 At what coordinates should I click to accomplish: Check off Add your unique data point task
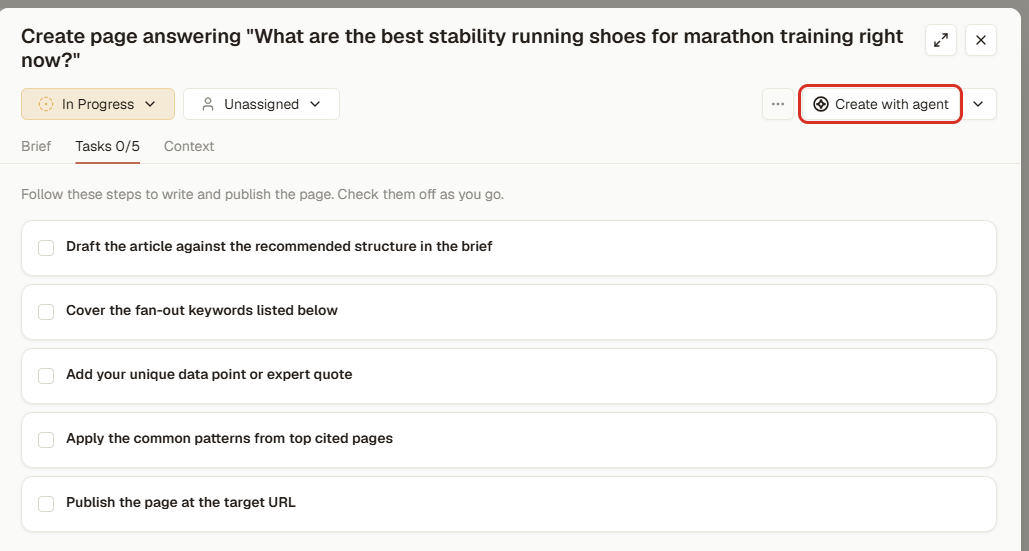tap(46, 376)
